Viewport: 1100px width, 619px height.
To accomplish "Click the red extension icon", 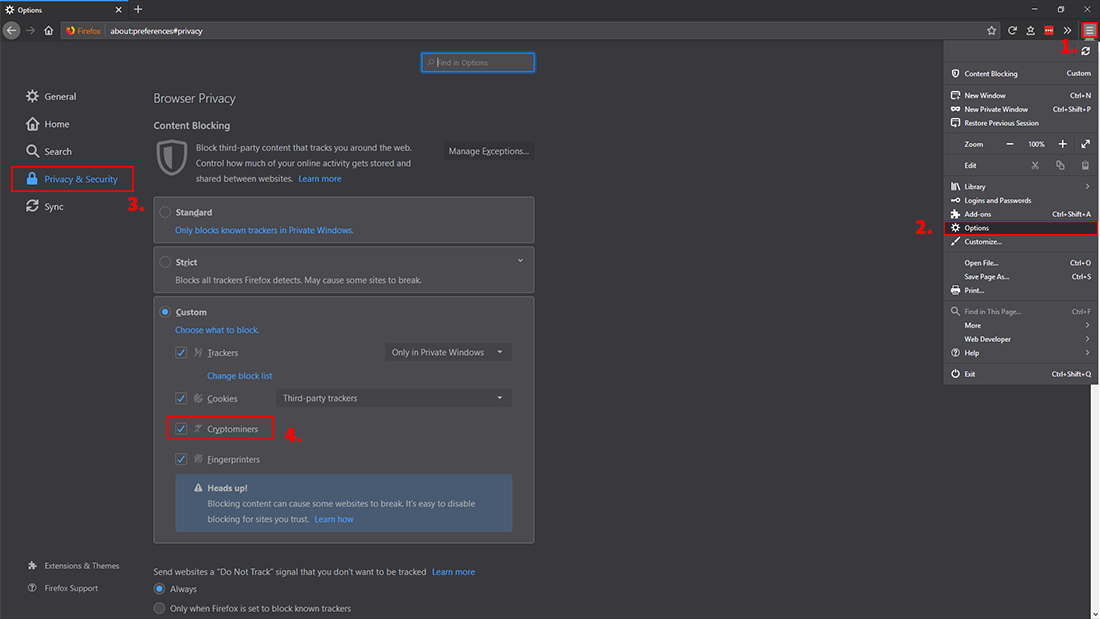I will click(1049, 30).
